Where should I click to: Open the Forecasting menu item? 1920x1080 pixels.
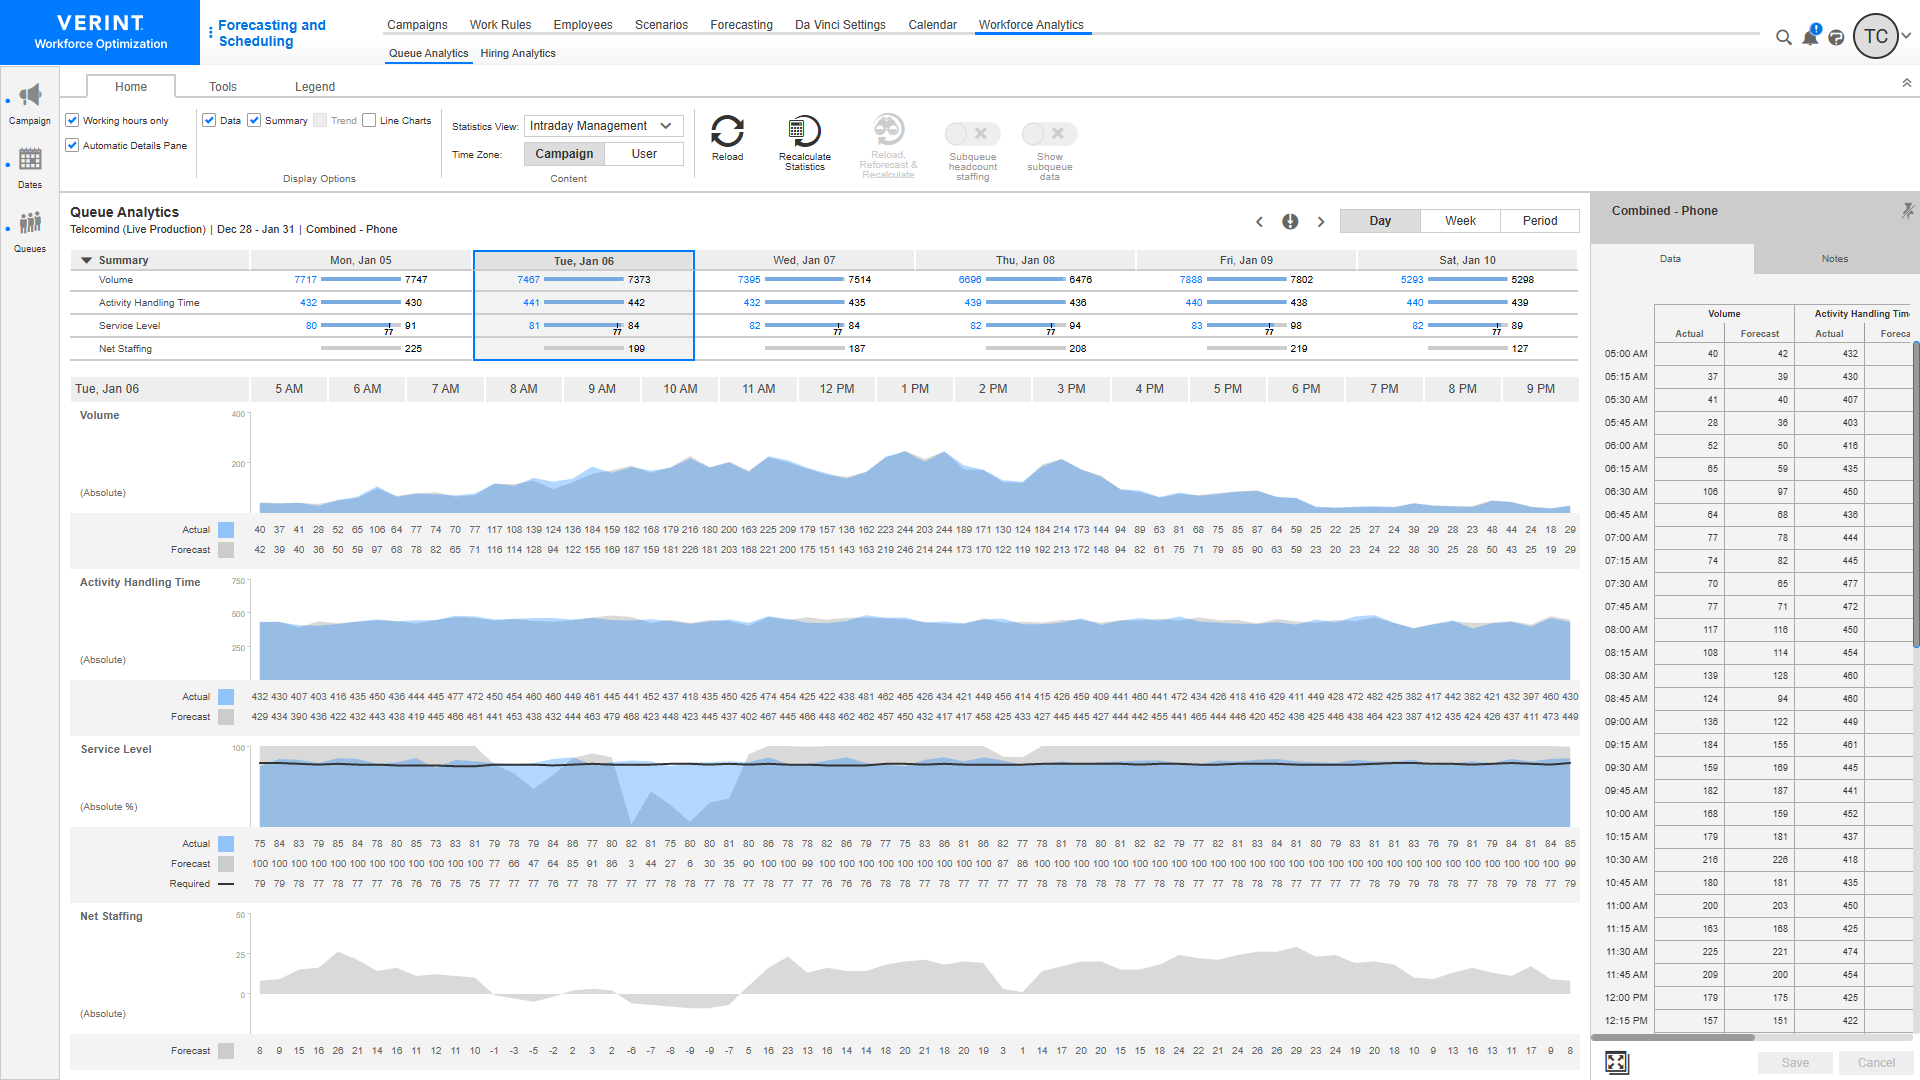pyautogui.click(x=741, y=25)
